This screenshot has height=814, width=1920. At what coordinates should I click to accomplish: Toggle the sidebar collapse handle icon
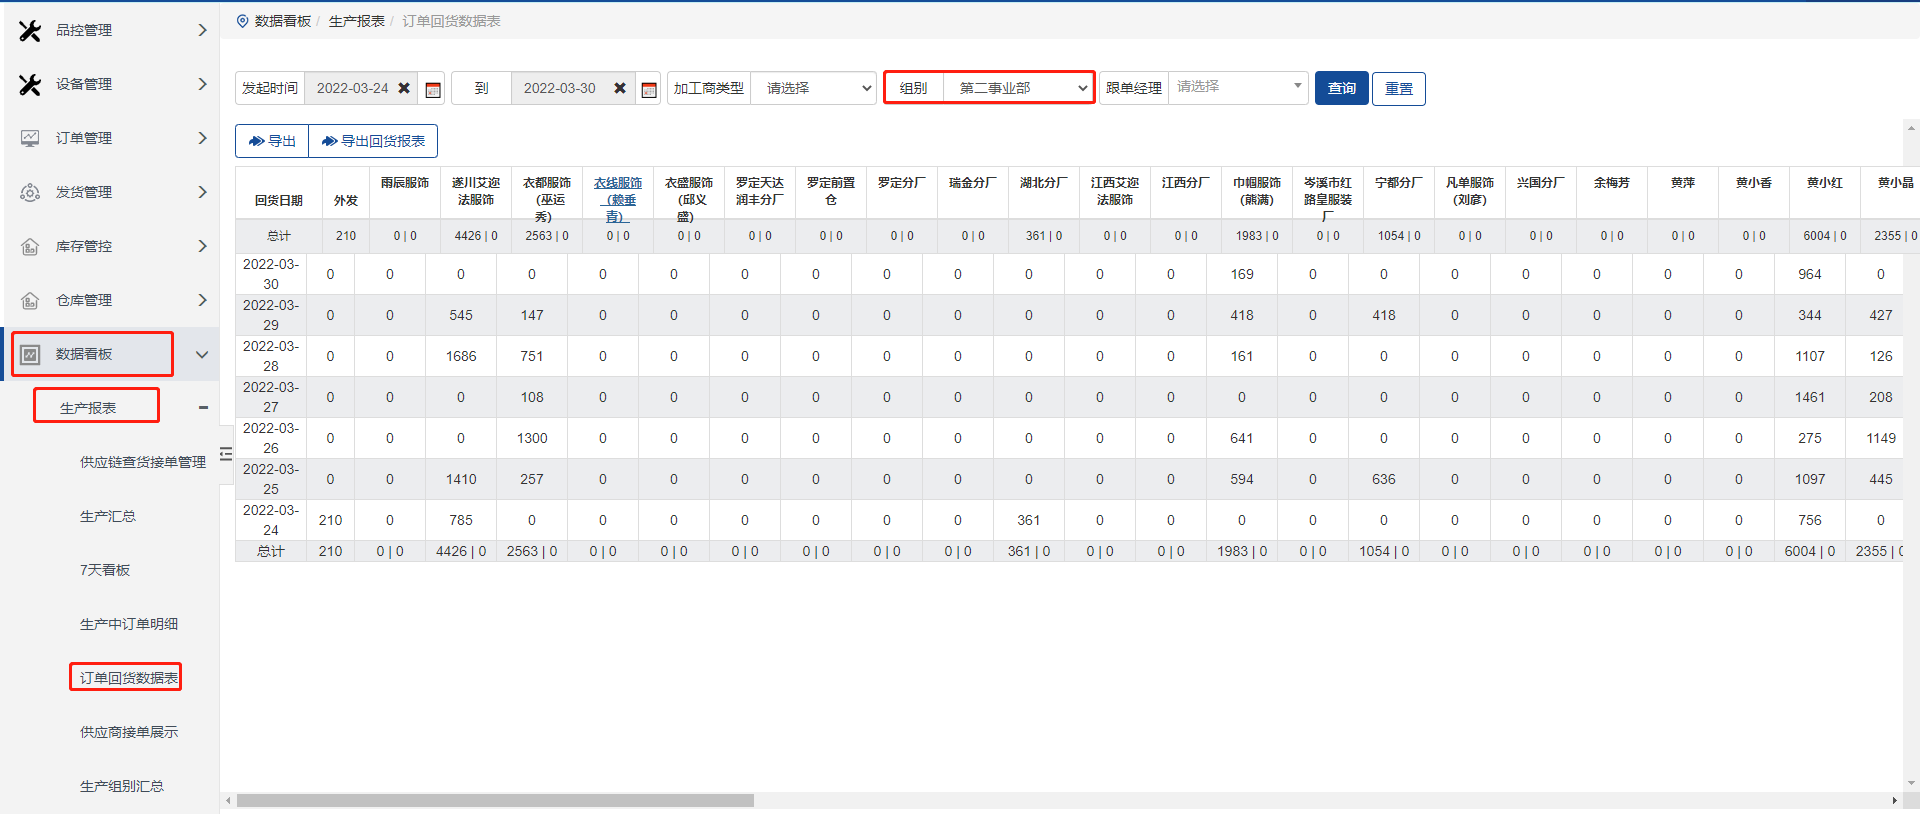point(226,454)
